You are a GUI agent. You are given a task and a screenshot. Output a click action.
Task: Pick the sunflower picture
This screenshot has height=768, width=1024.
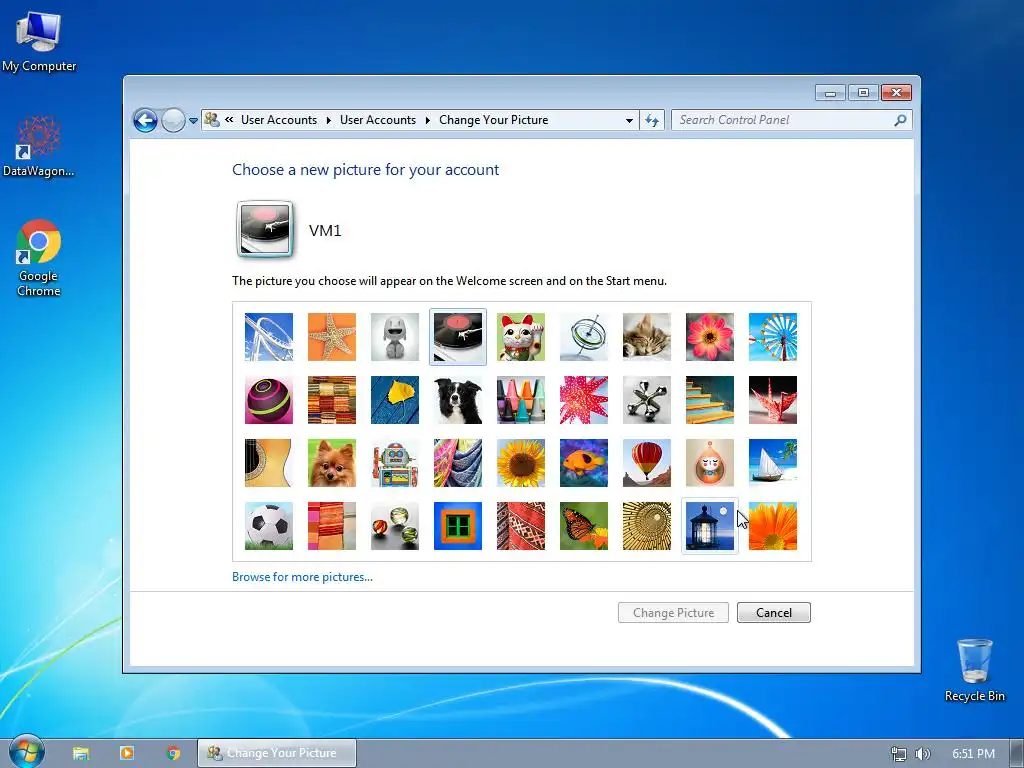[x=520, y=463]
